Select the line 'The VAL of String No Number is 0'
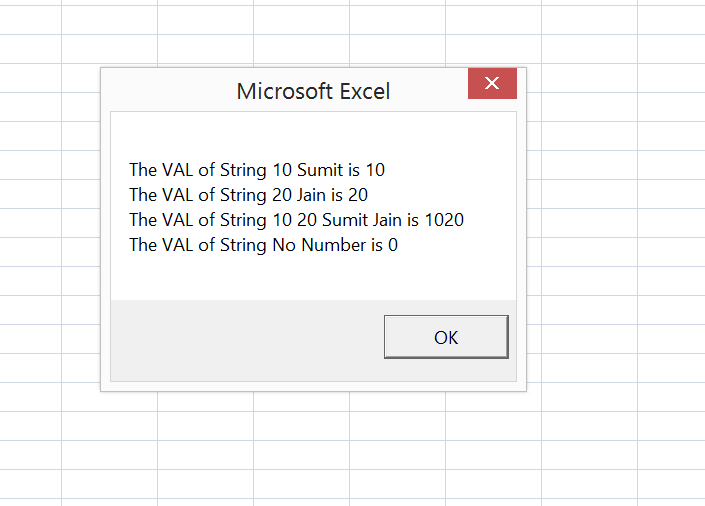The image size is (705, 506). point(263,245)
